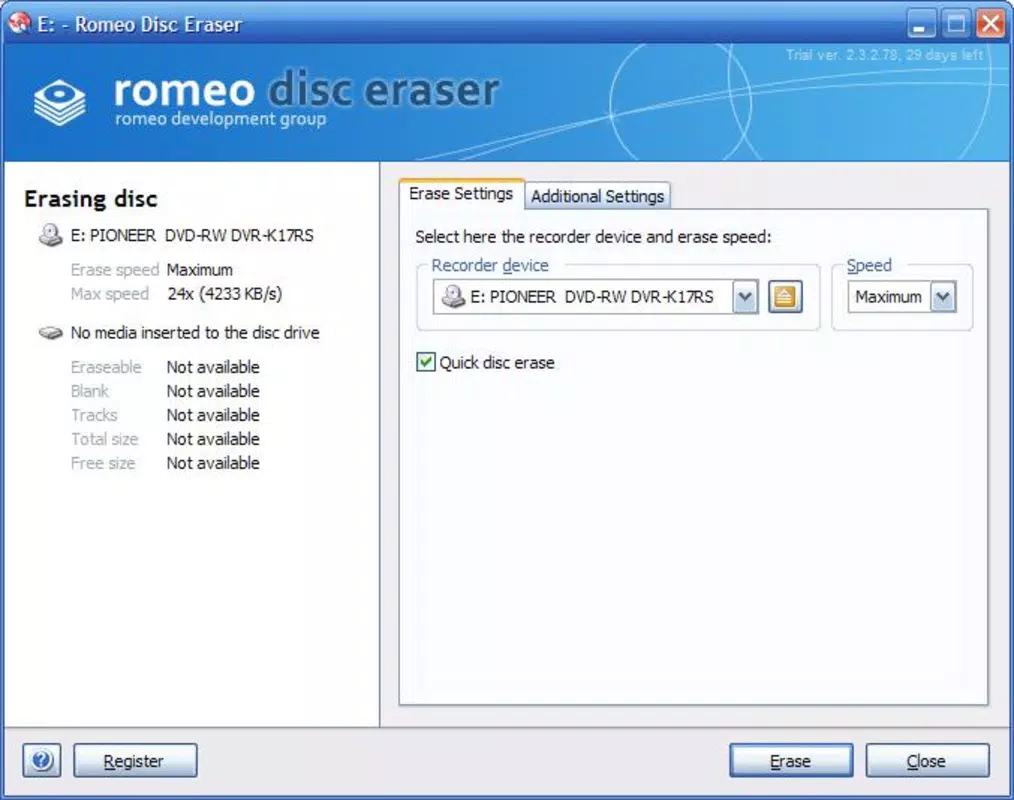
Task: Click the Erase speed Maximum value
Action: (200, 270)
